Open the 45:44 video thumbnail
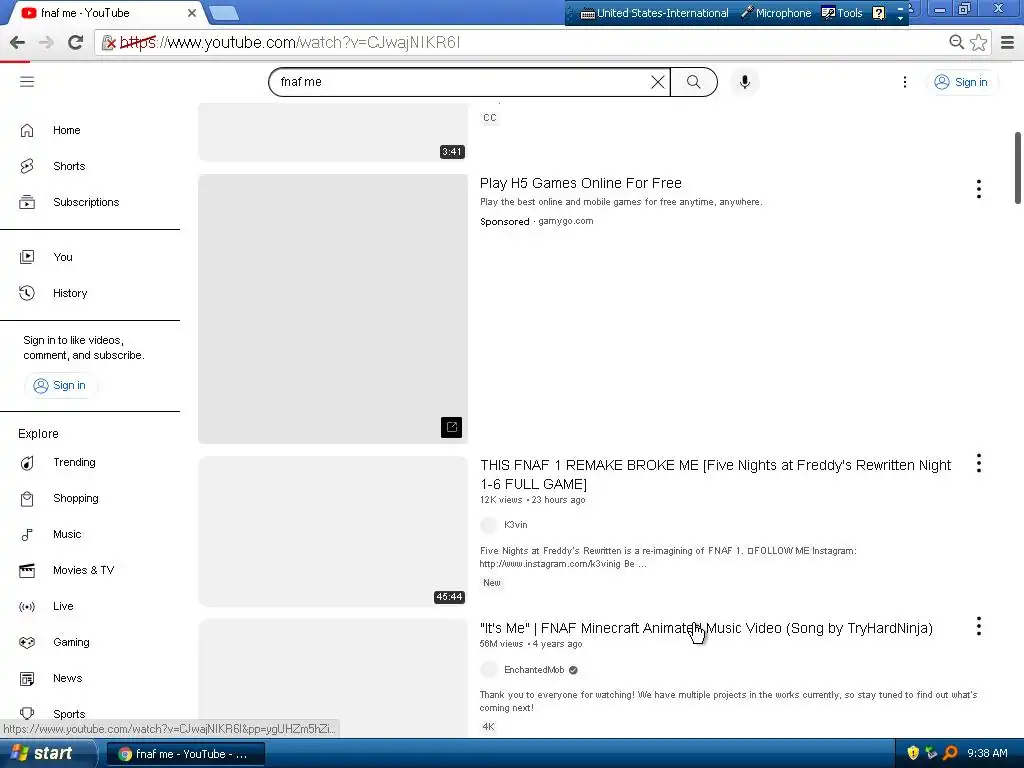Viewport: 1024px width, 768px height. 332,532
